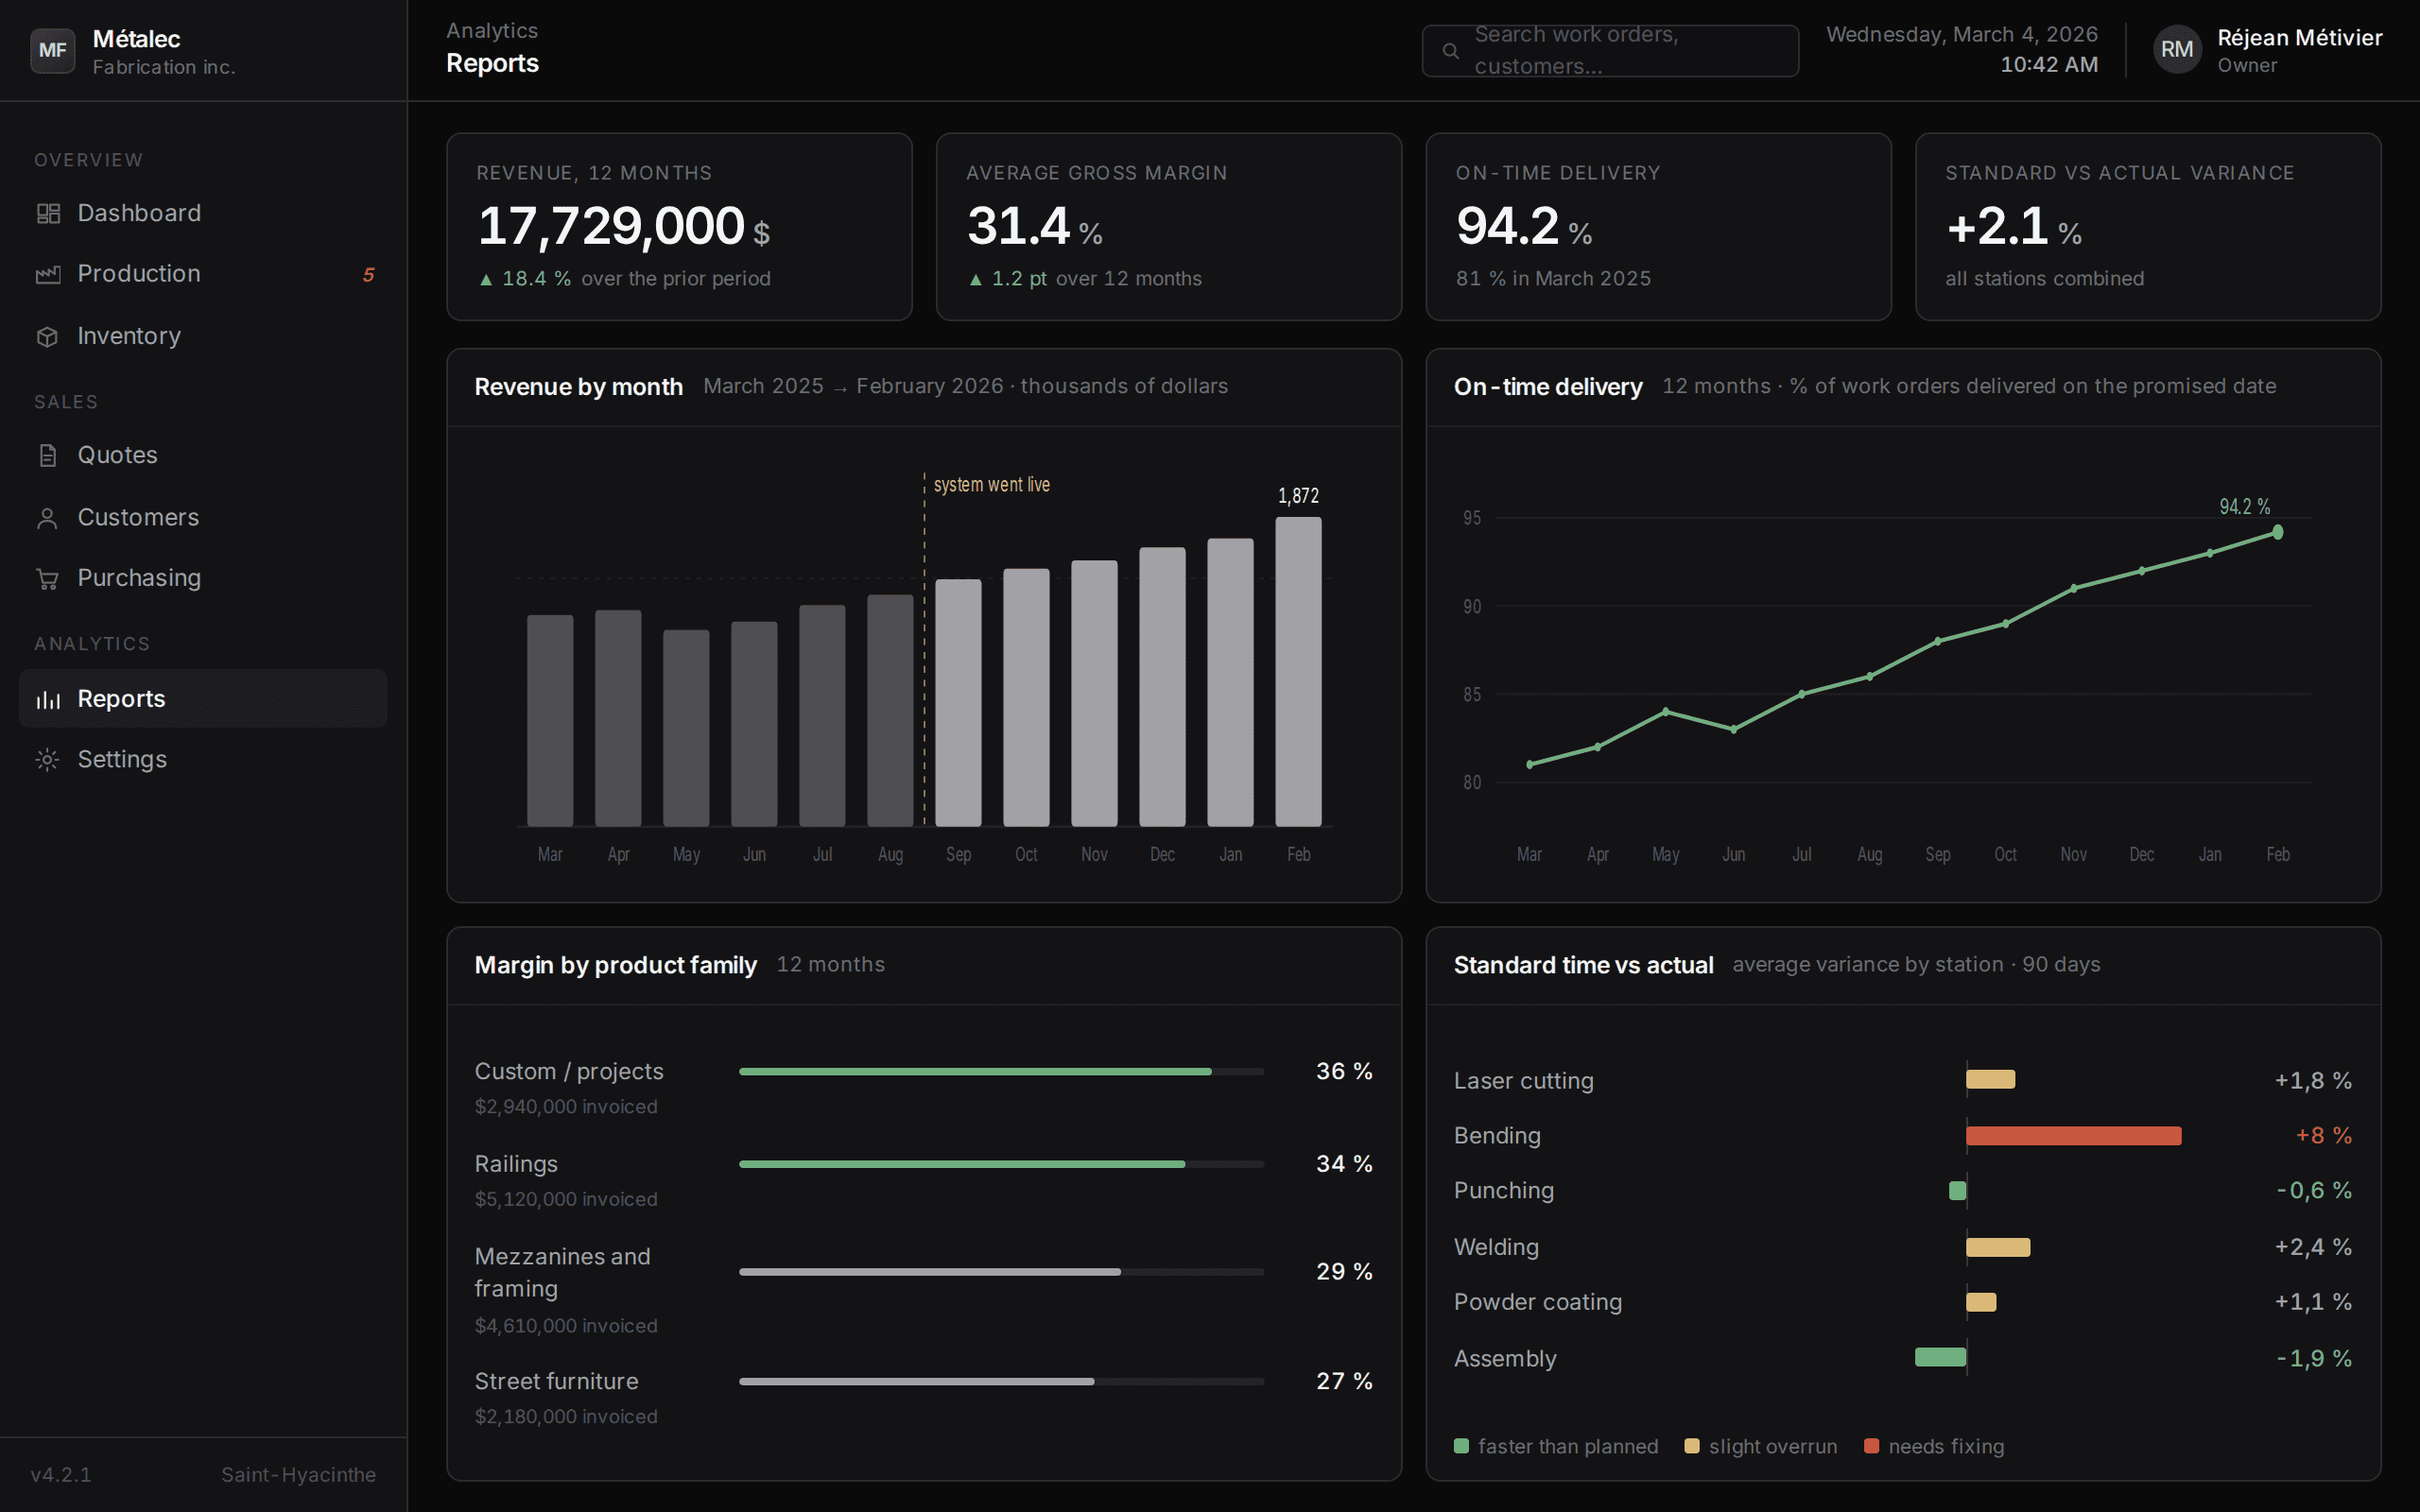Open the Average Gross Margin card
This screenshot has width=2420, height=1512.
tap(1168, 227)
